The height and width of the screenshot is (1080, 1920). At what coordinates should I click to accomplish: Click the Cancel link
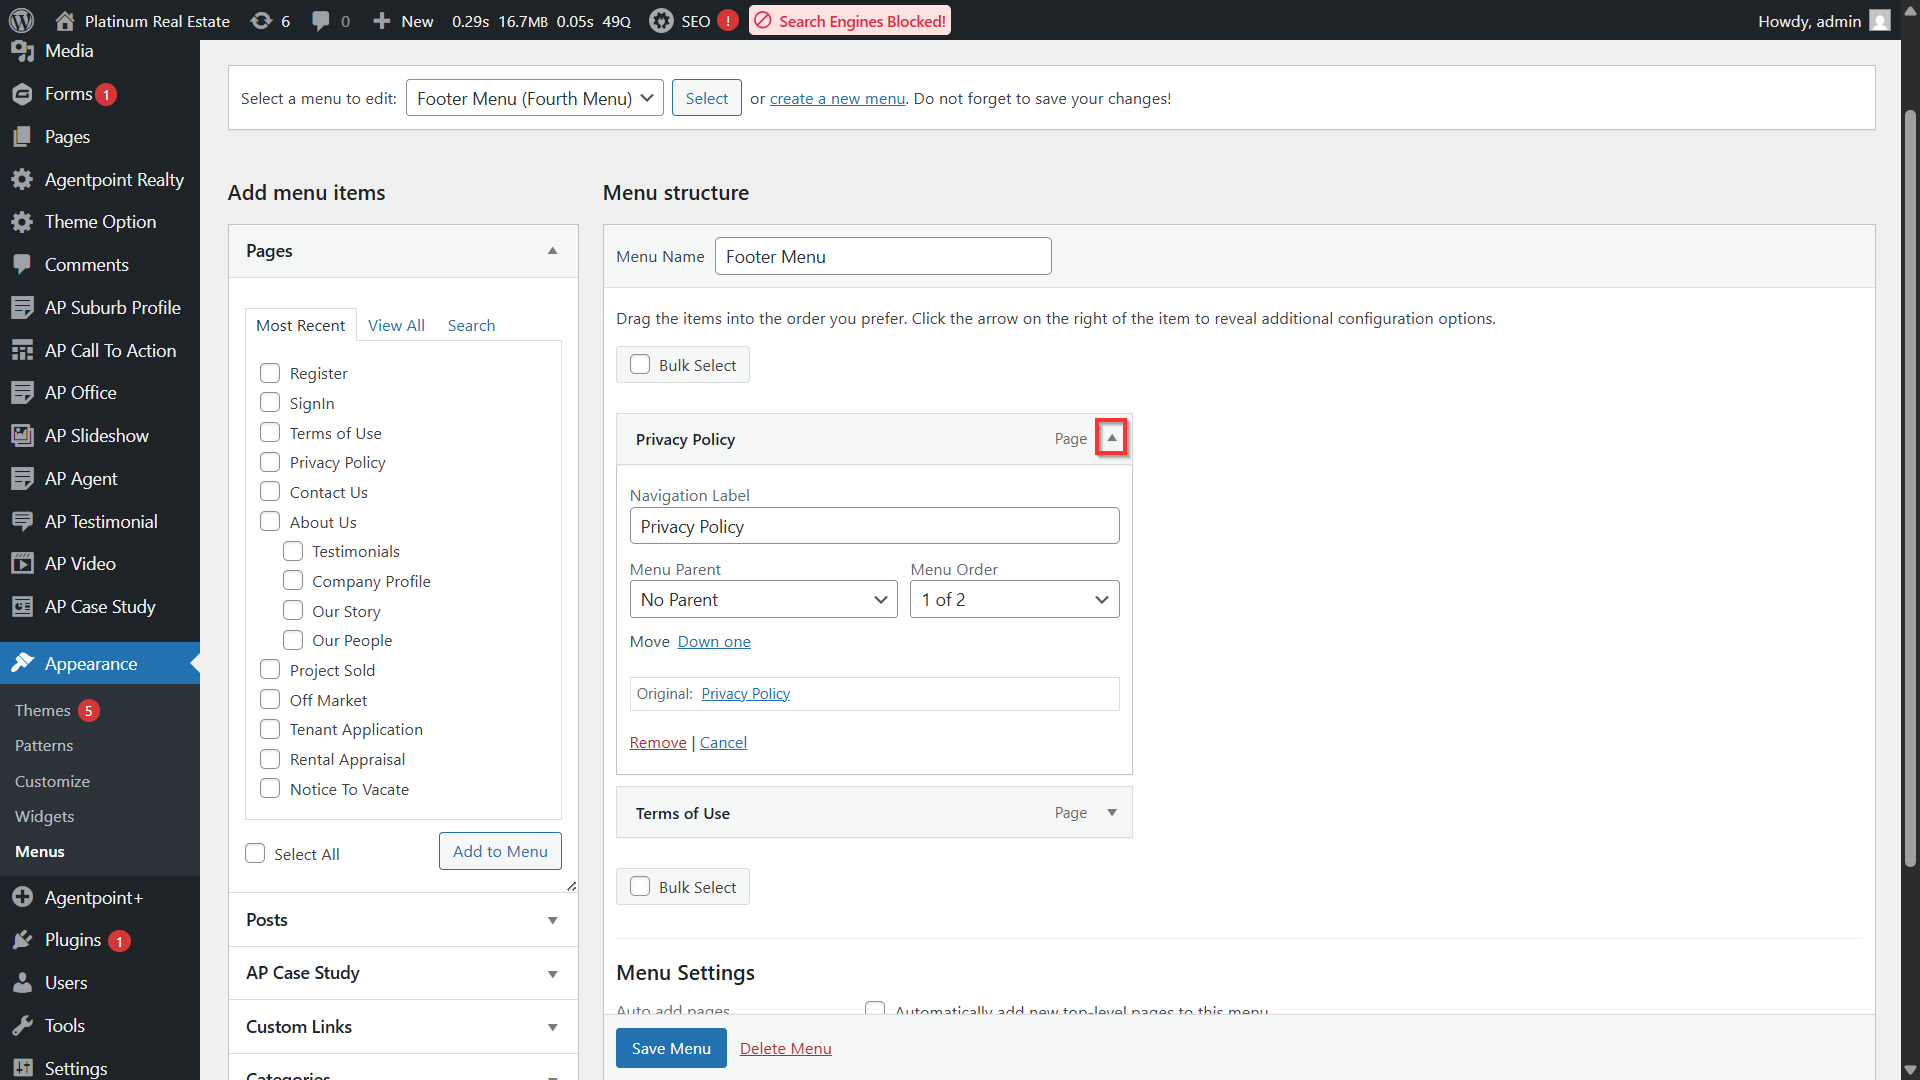point(723,742)
